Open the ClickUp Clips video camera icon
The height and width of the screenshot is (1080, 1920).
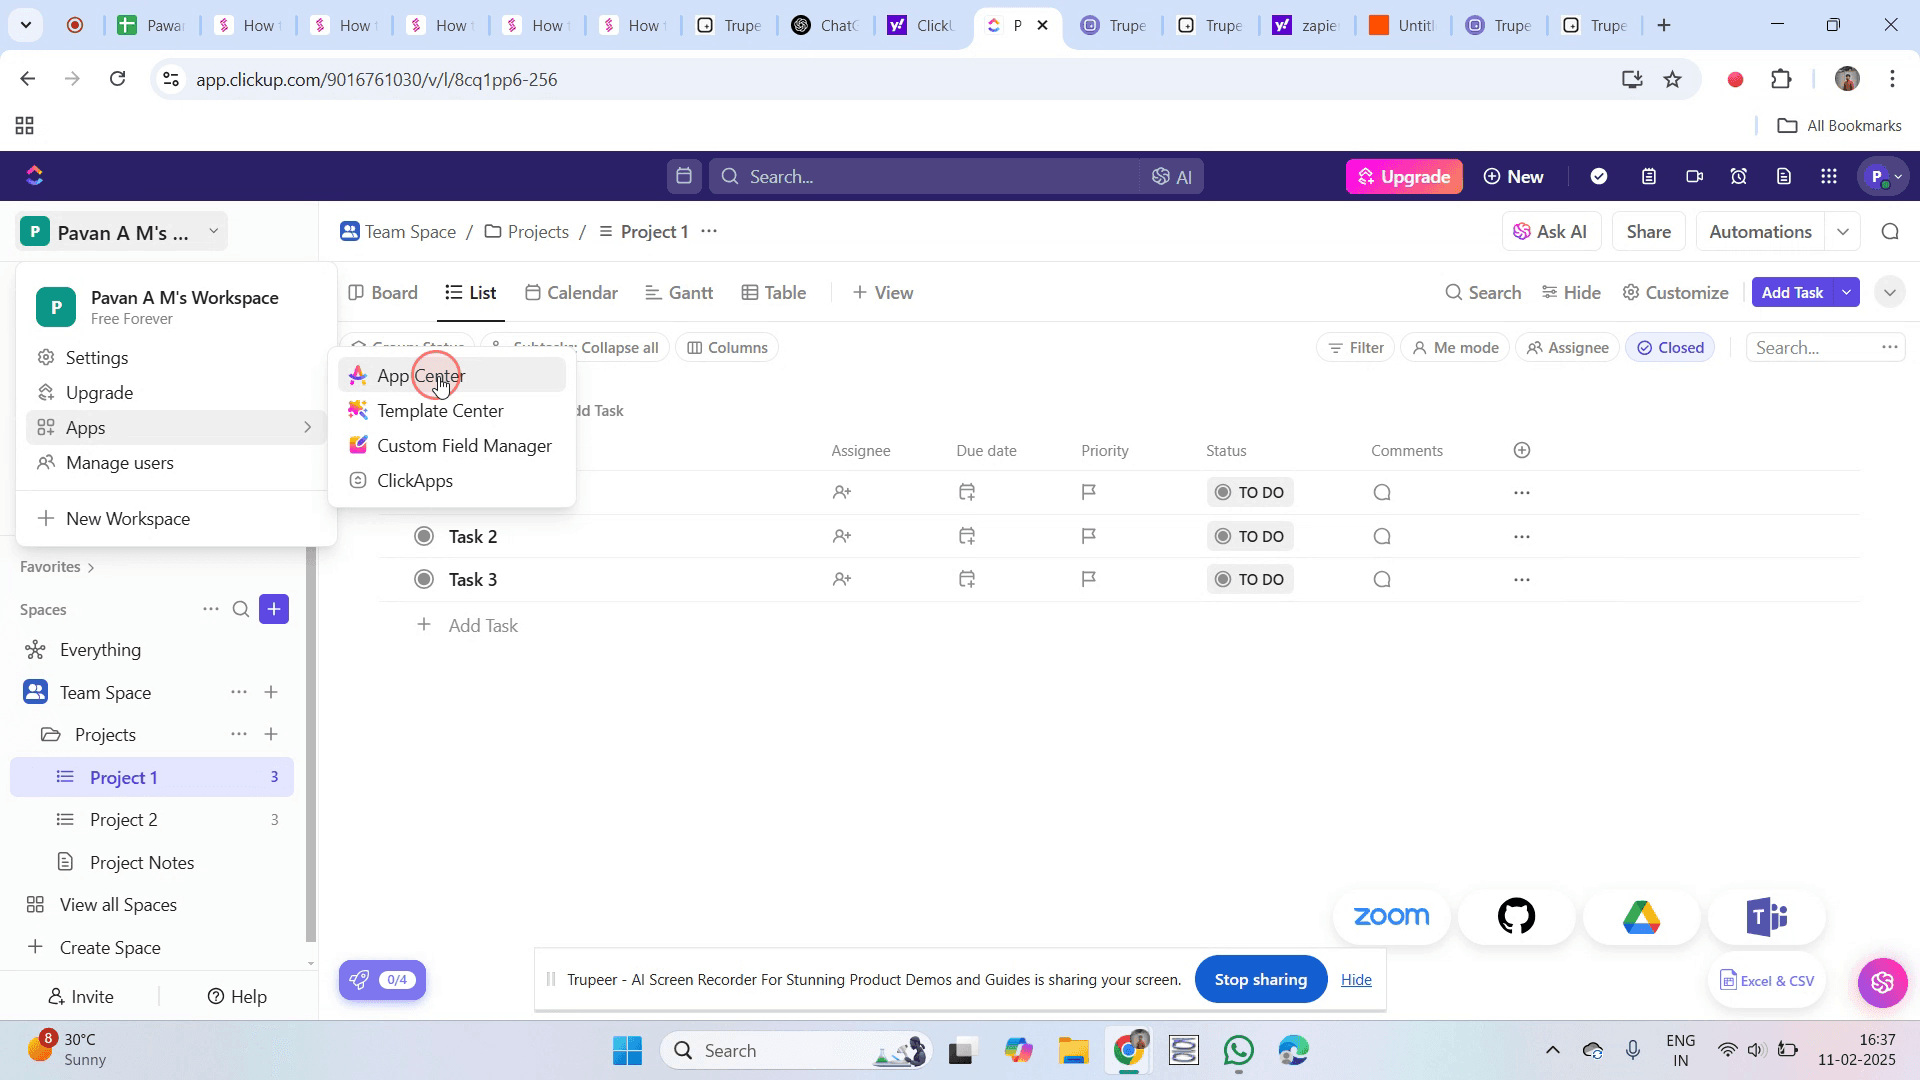tap(1694, 177)
